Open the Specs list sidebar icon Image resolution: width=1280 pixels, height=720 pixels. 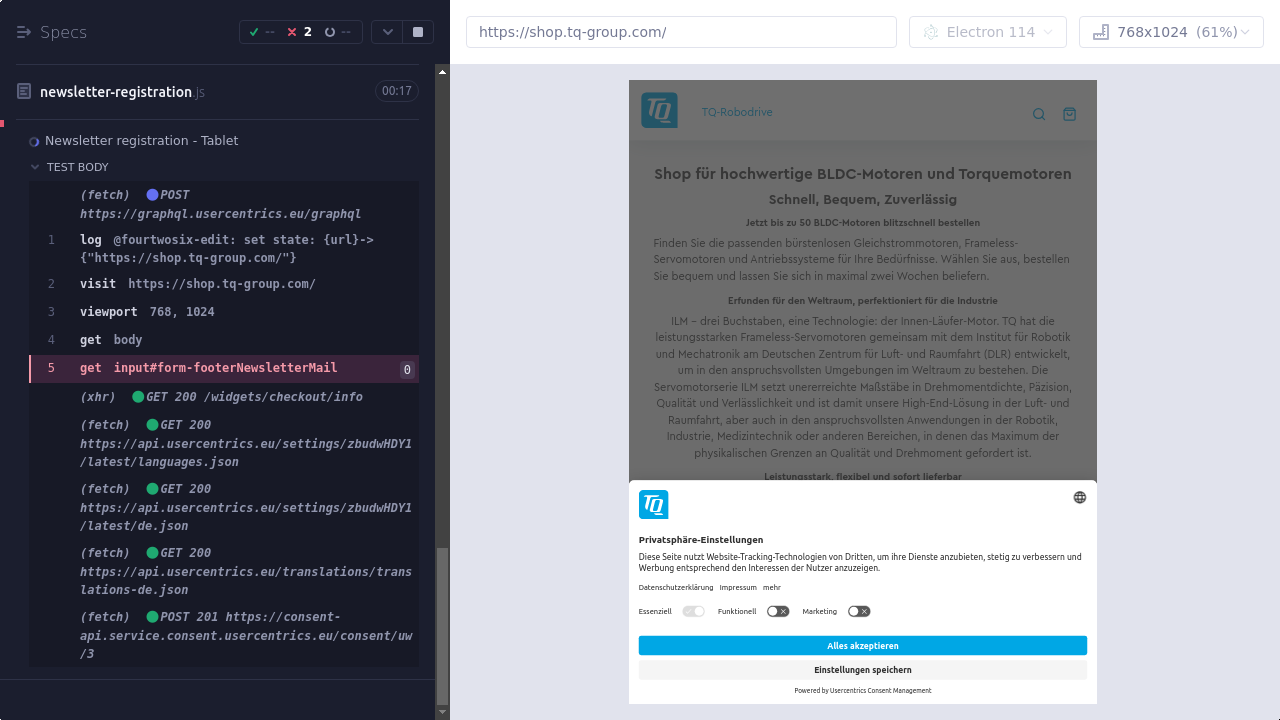click(24, 32)
